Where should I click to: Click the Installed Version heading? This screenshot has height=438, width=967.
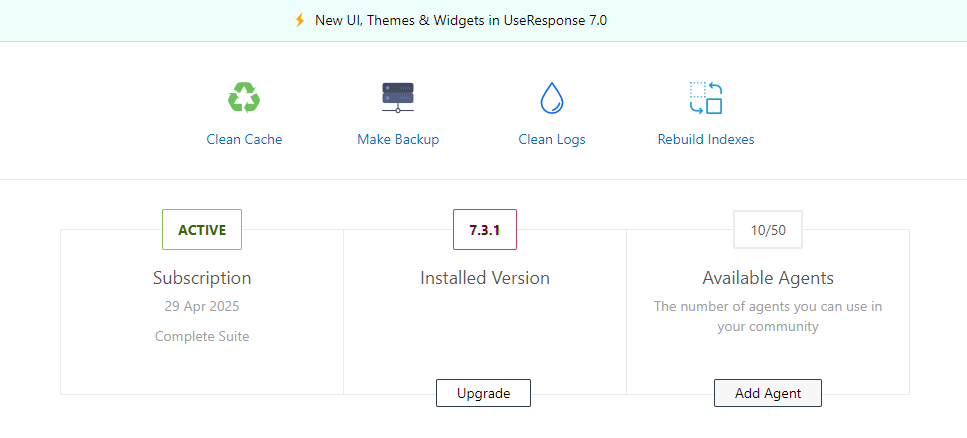[x=485, y=278]
